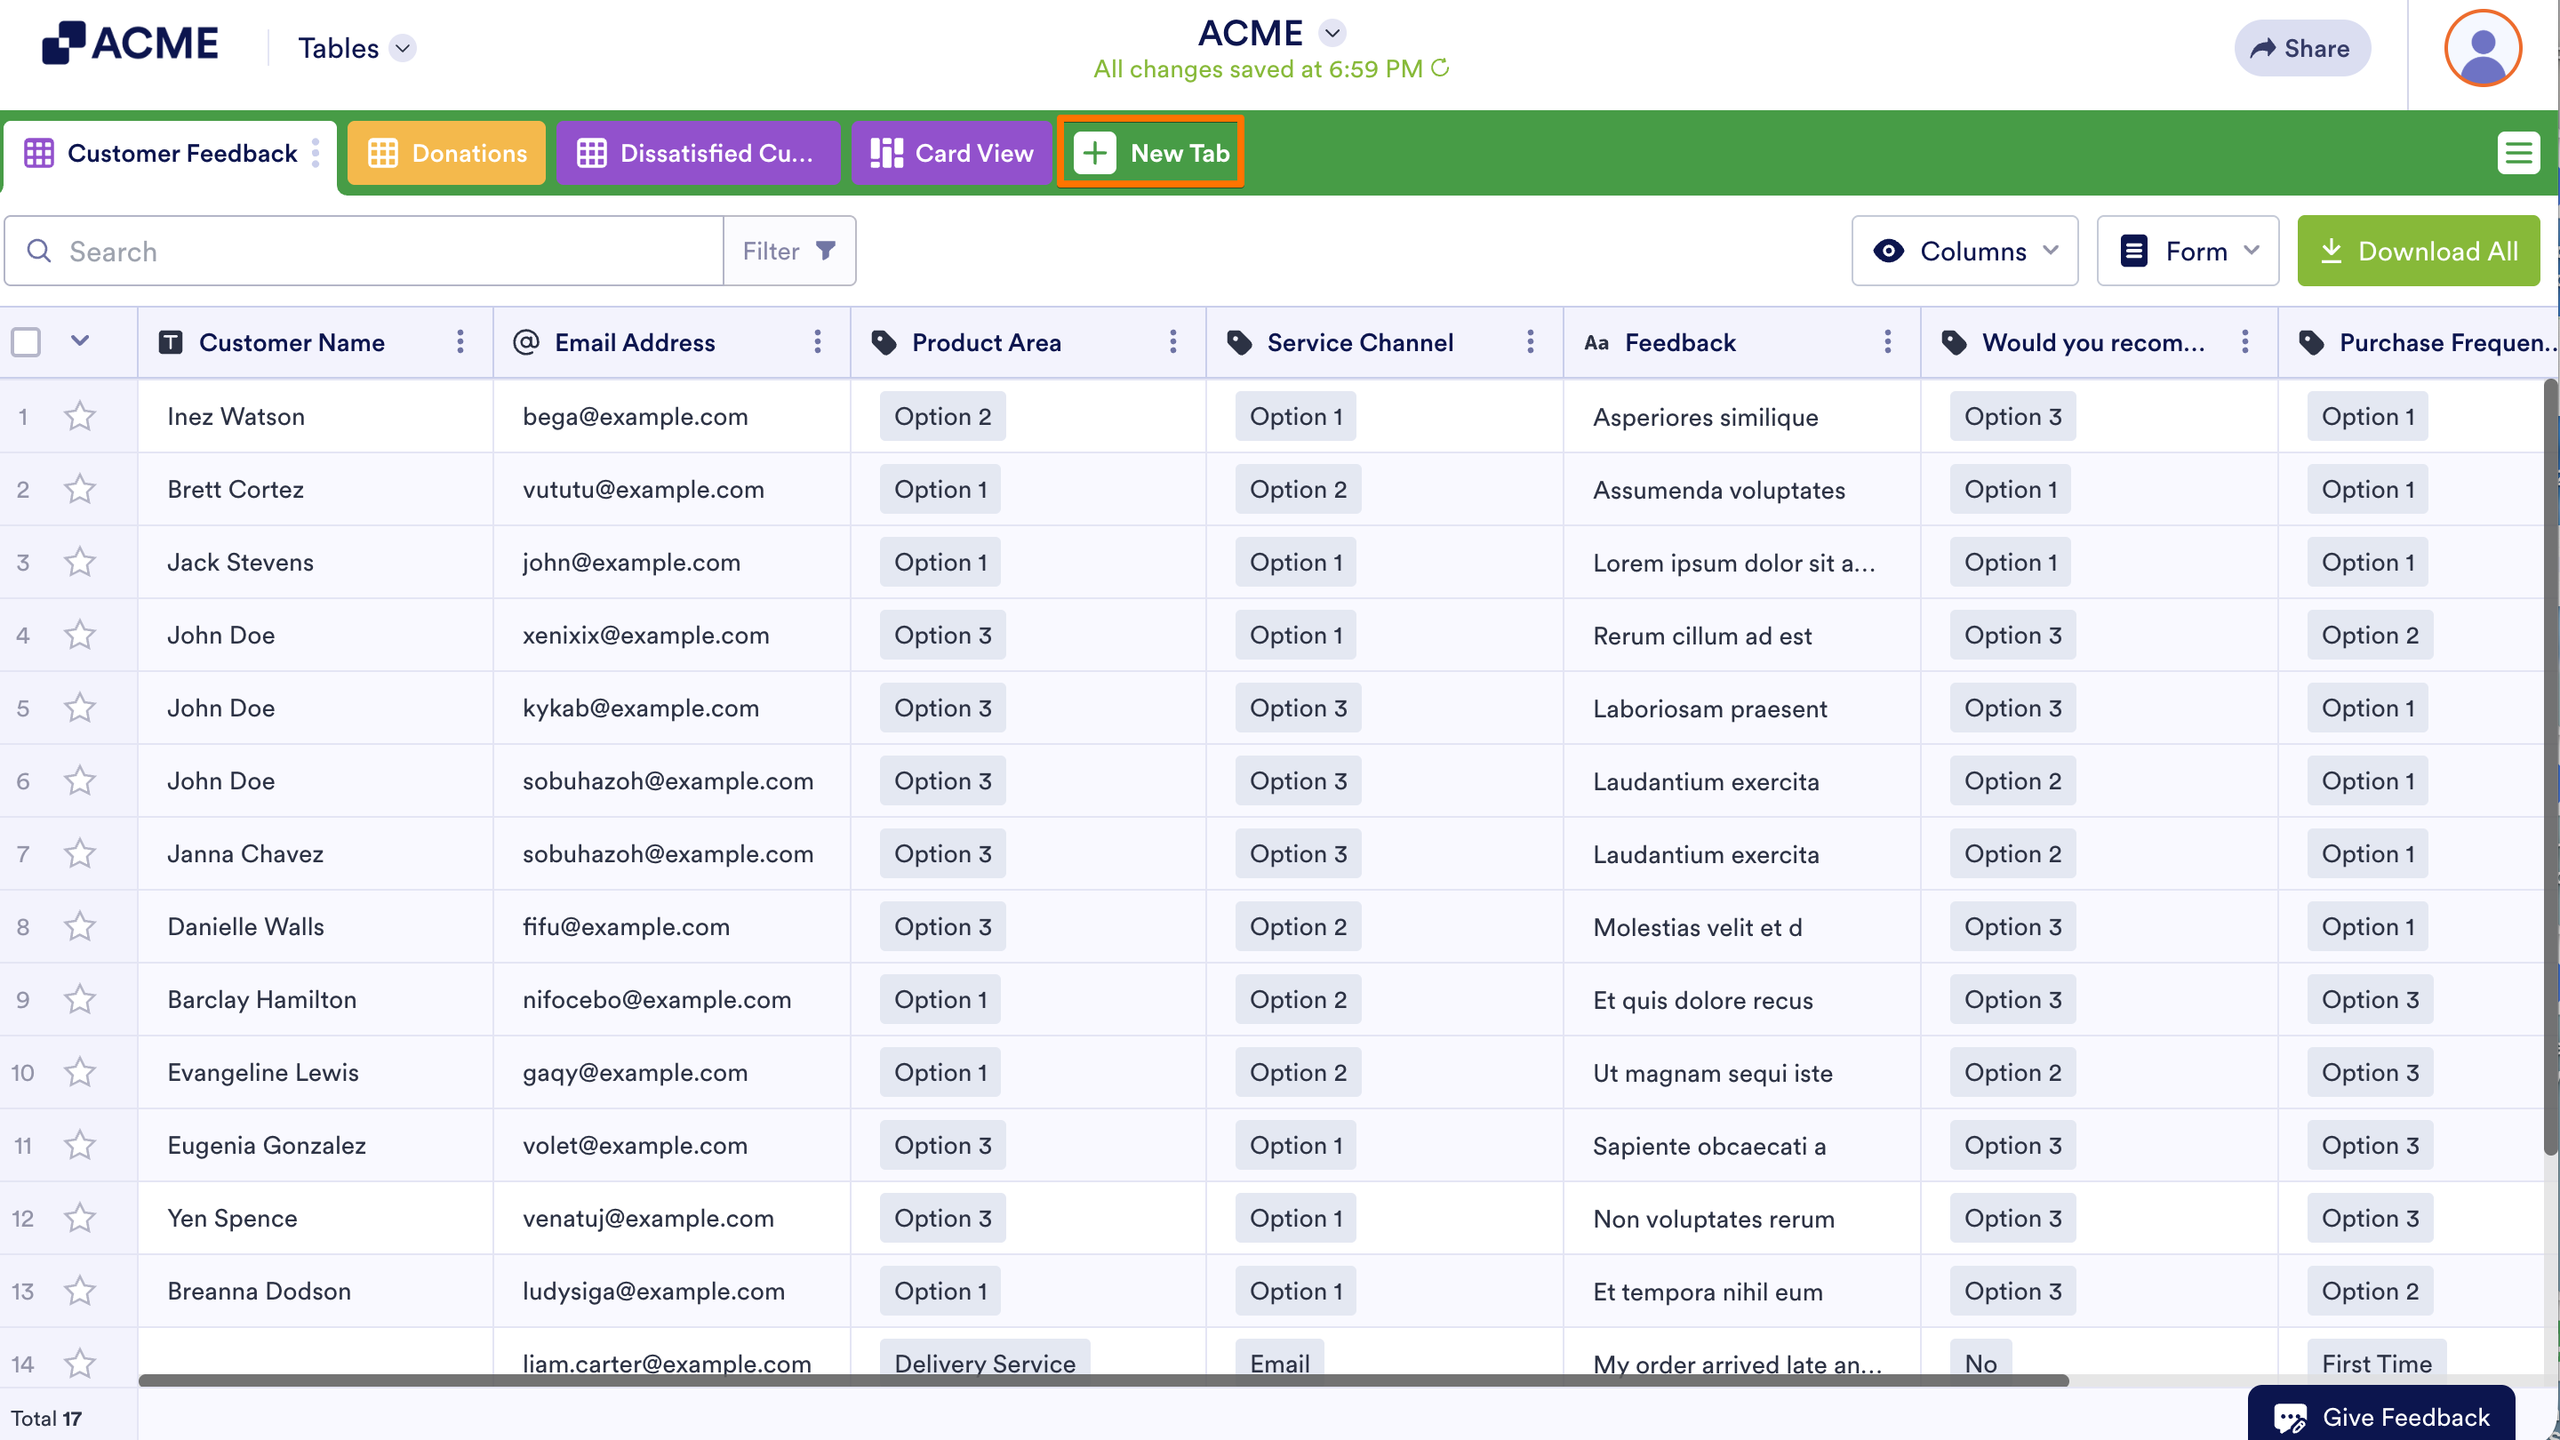The height and width of the screenshot is (1440, 2560).
Task: Open the Filter dropdown
Action: coord(789,251)
